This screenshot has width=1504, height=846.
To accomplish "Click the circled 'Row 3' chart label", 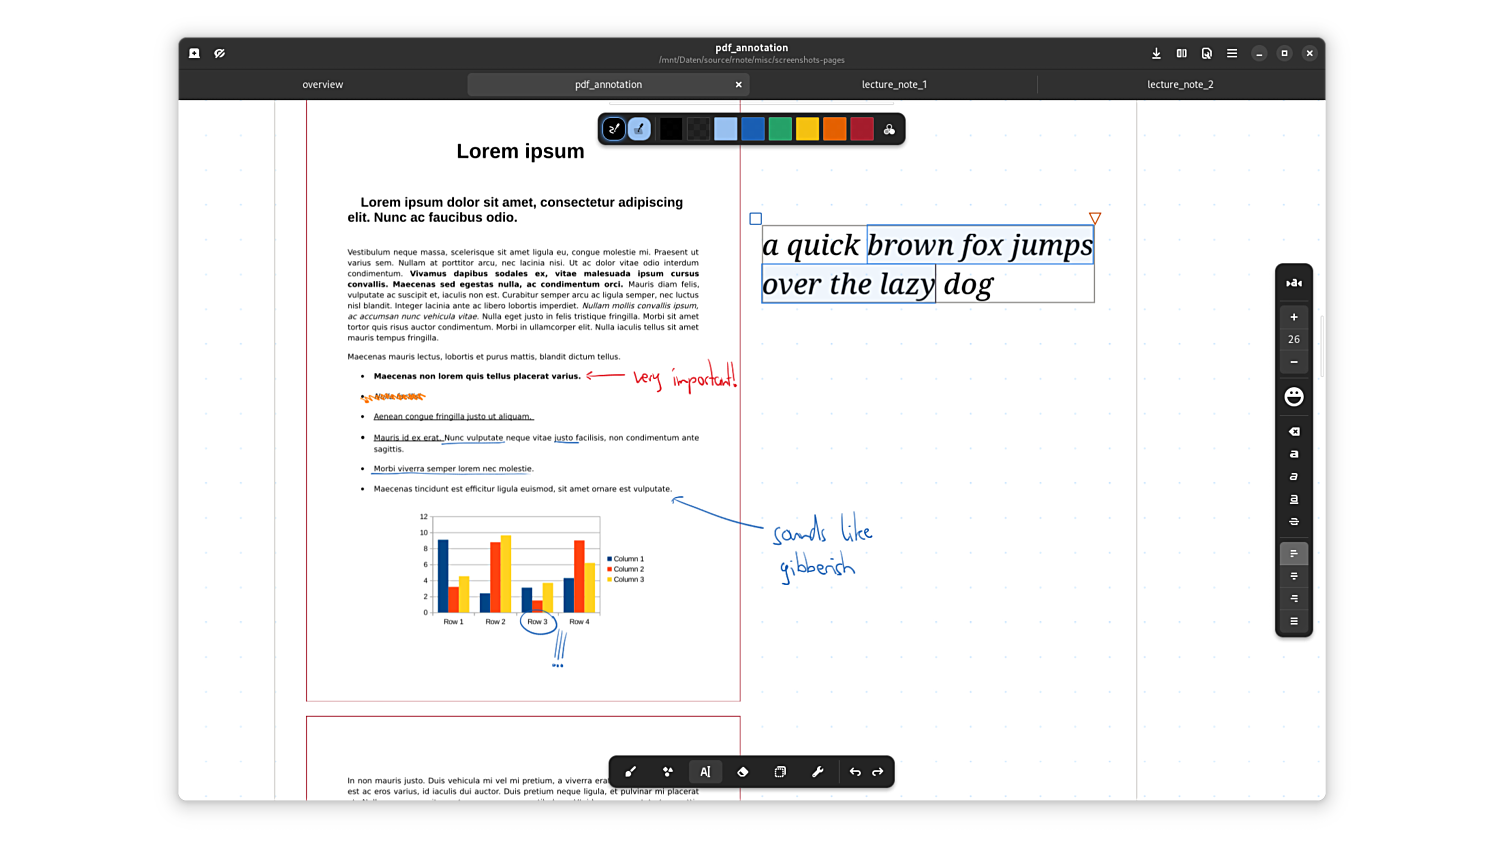I will pyautogui.click(x=538, y=622).
